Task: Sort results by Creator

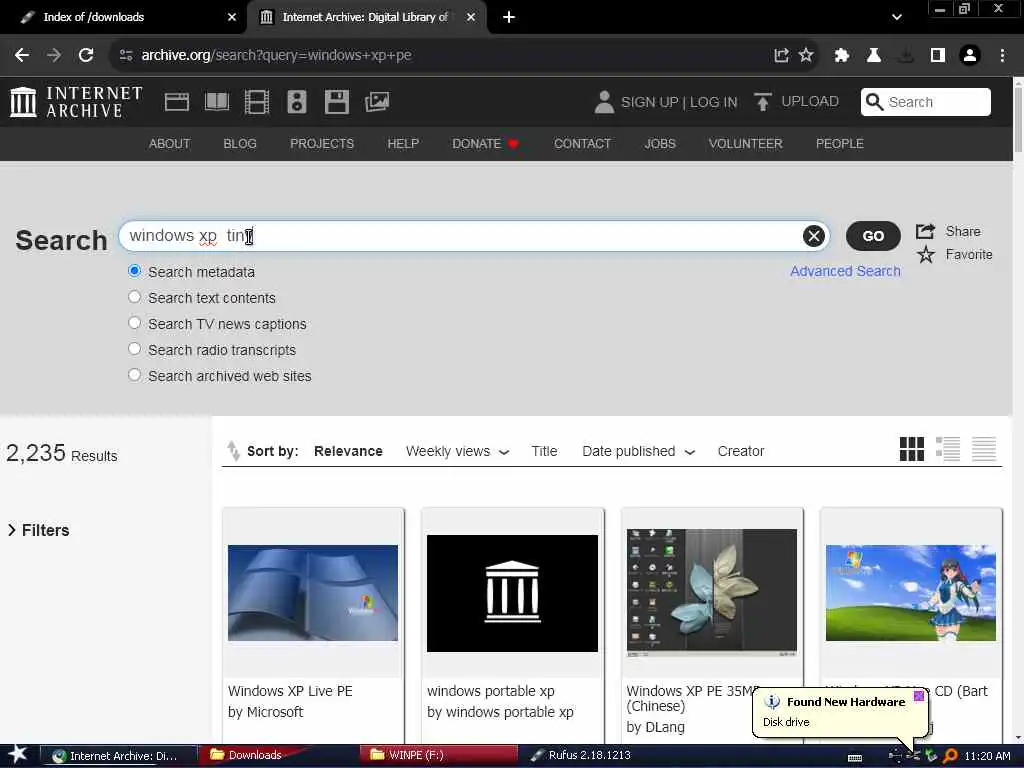Action: [x=741, y=451]
